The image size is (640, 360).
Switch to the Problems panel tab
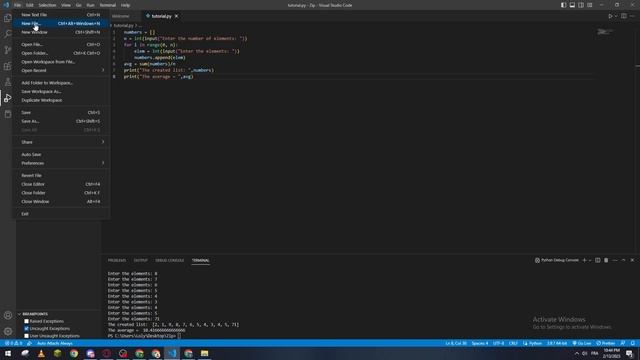117,260
